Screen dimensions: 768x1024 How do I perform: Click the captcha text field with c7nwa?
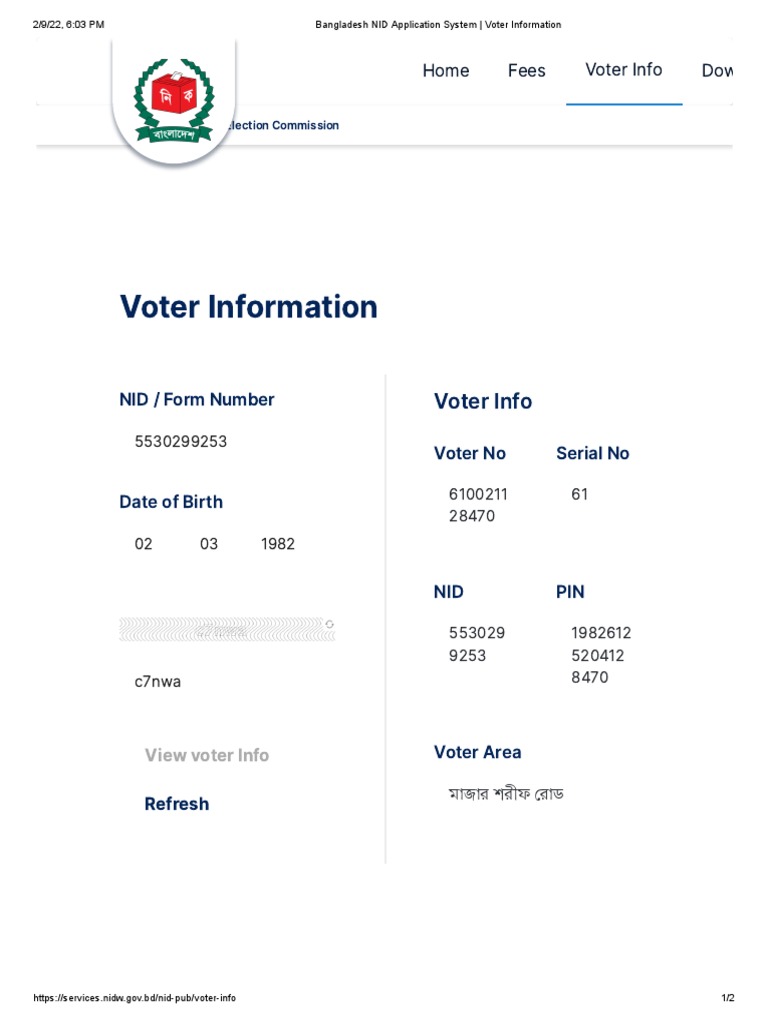pos(158,682)
